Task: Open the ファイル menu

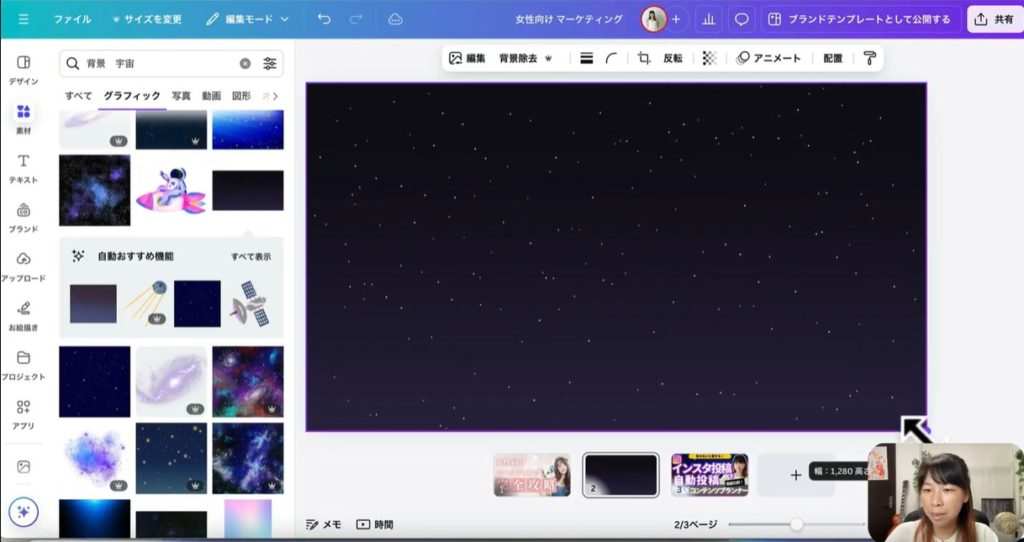Action: (x=72, y=19)
